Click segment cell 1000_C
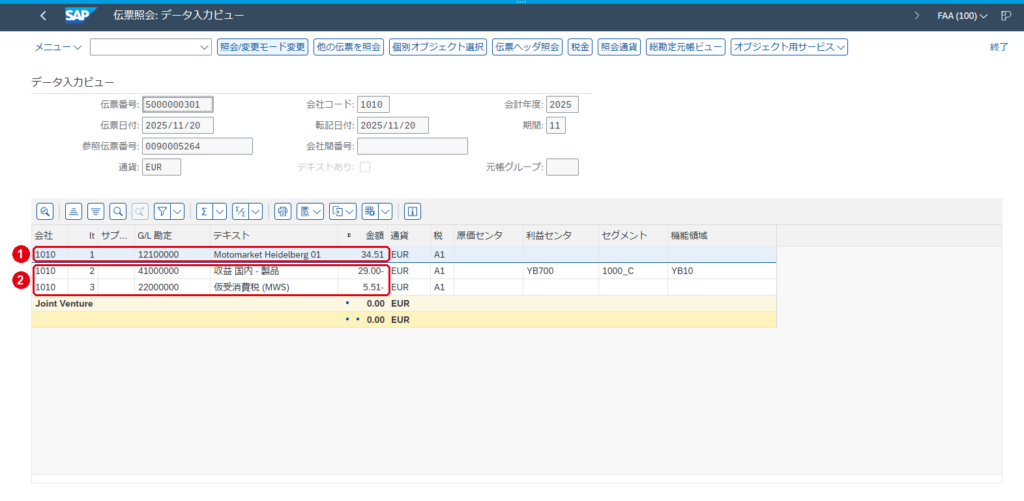The width and height of the screenshot is (1024, 501). point(632,270)
